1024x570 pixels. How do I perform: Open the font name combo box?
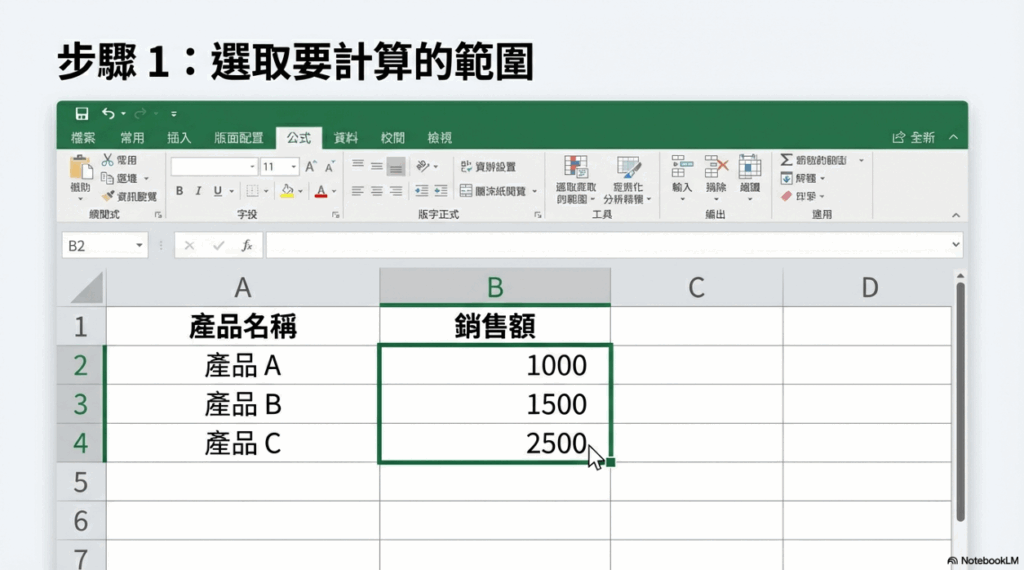(x=214, y=166)
